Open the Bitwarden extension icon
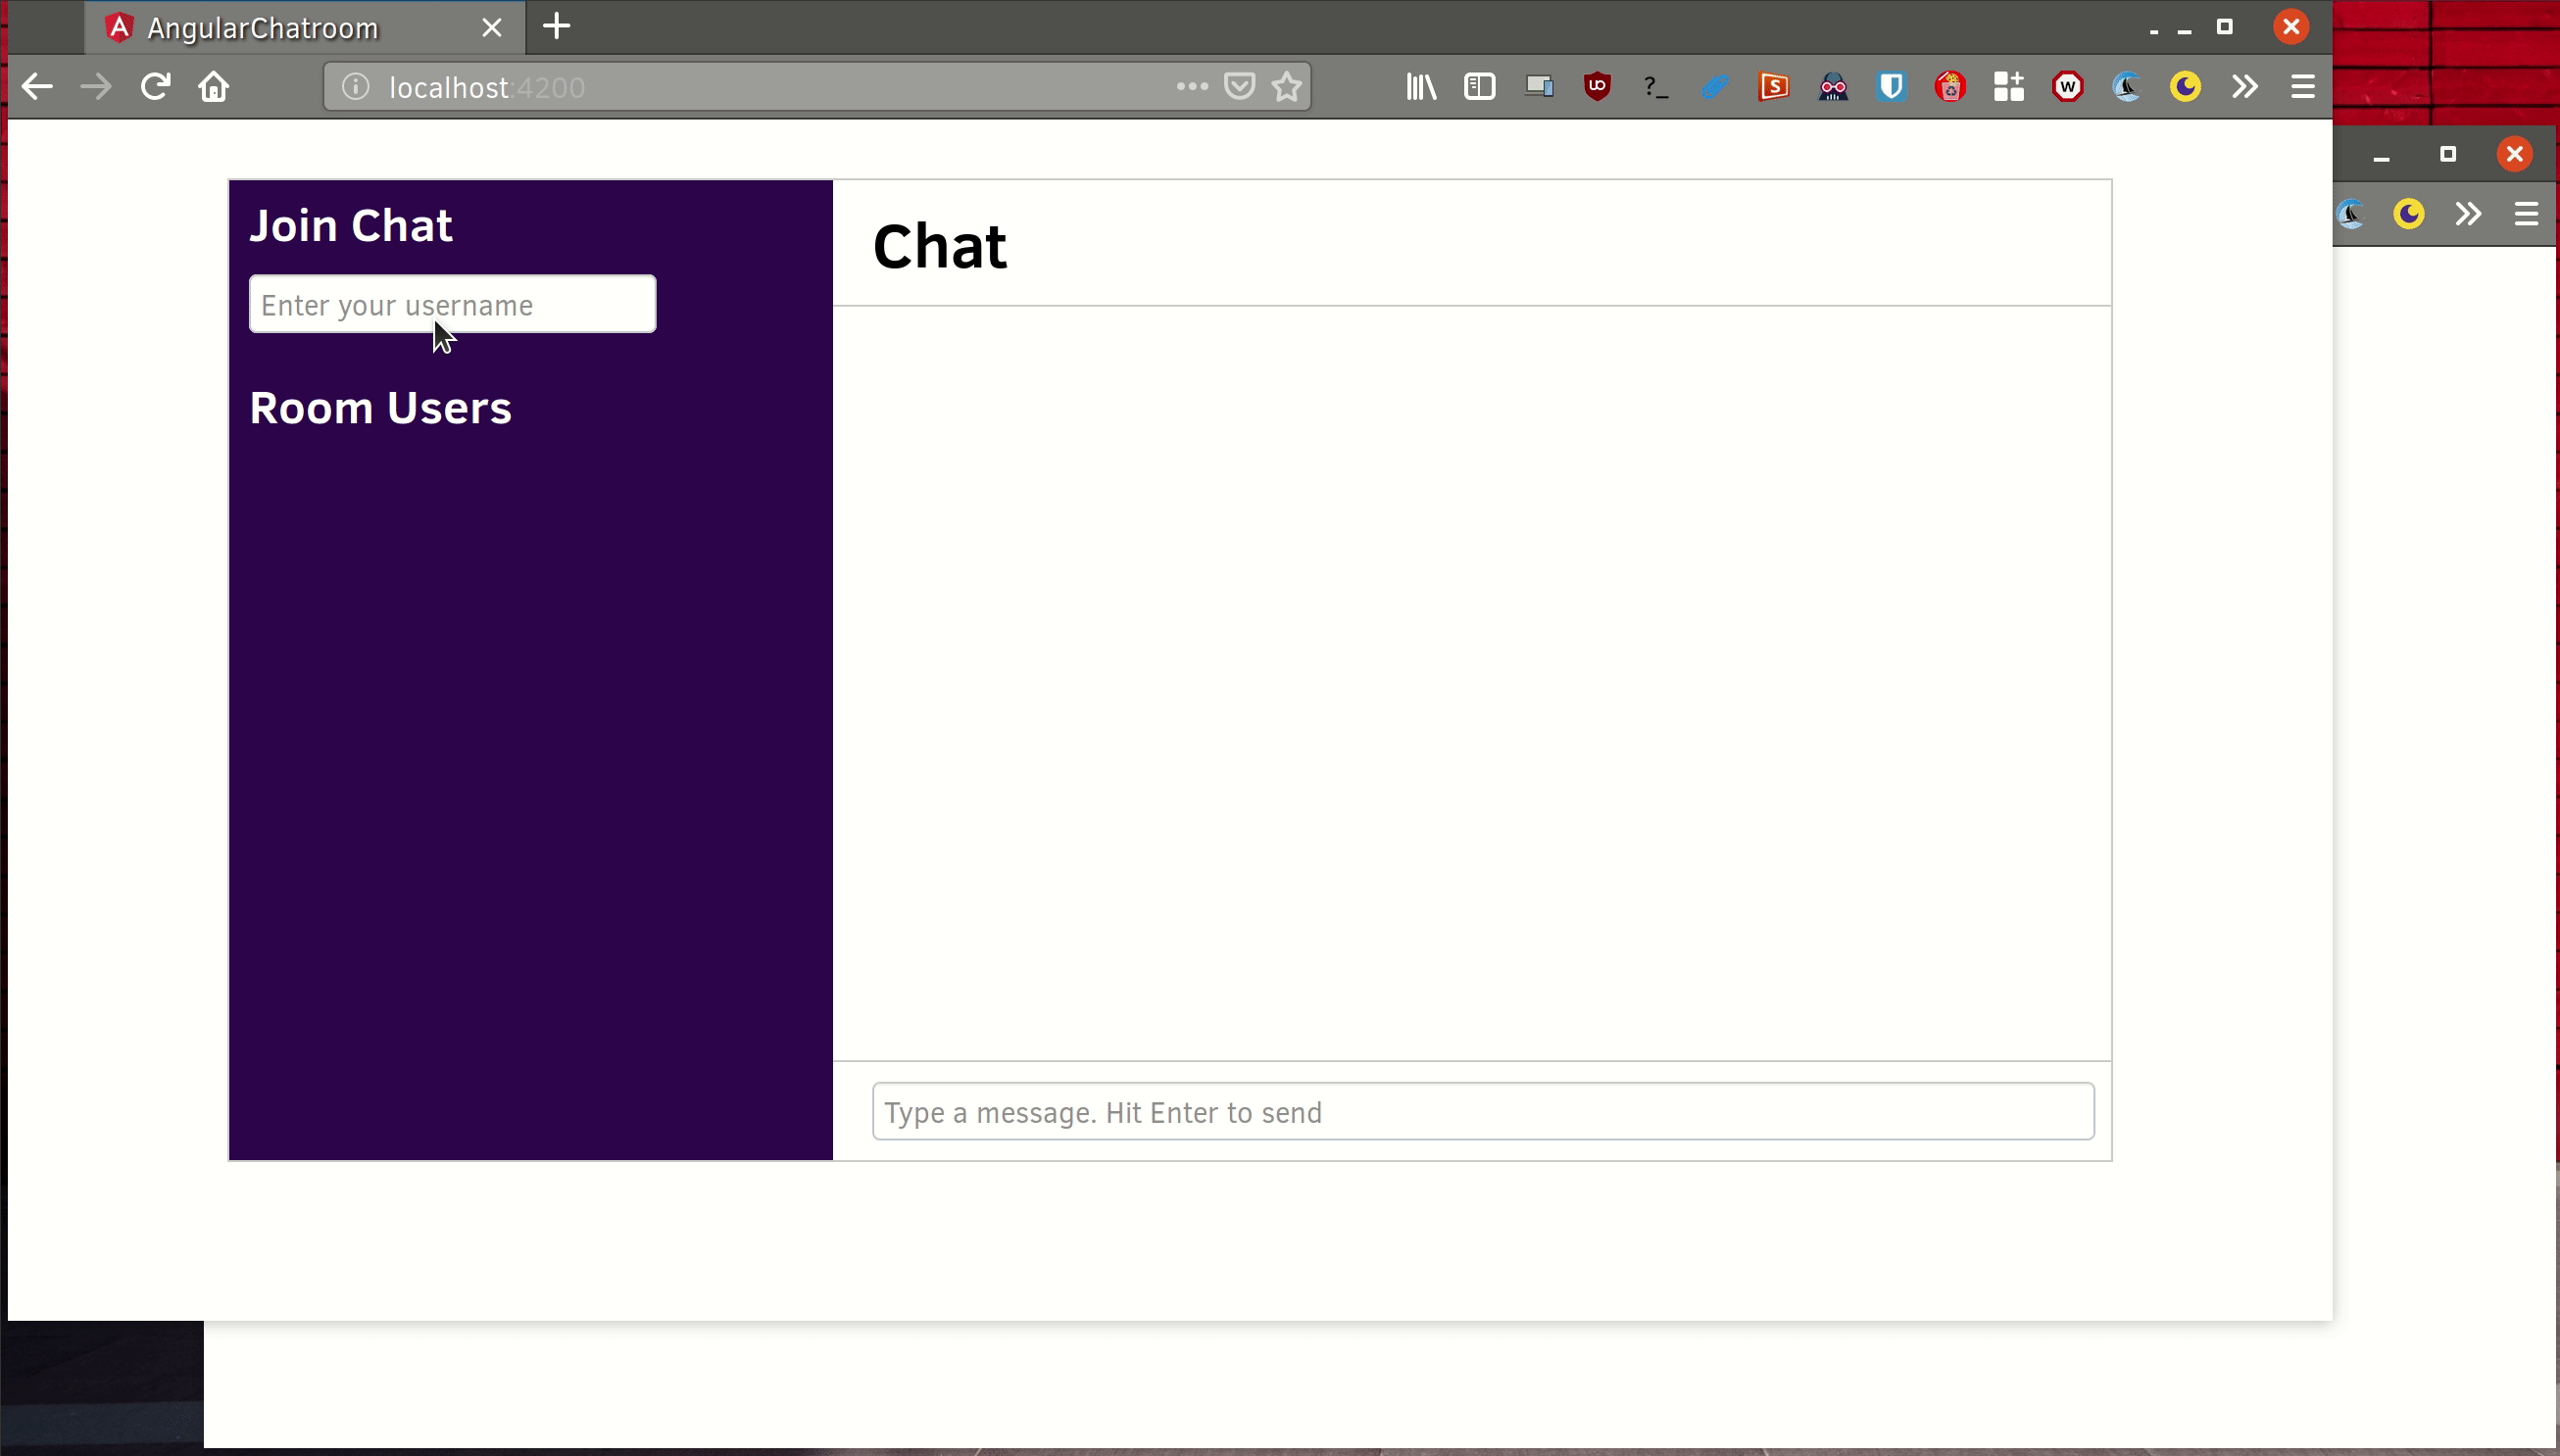This screenshot has width=2560, height=1456. tap(1891, 87)
